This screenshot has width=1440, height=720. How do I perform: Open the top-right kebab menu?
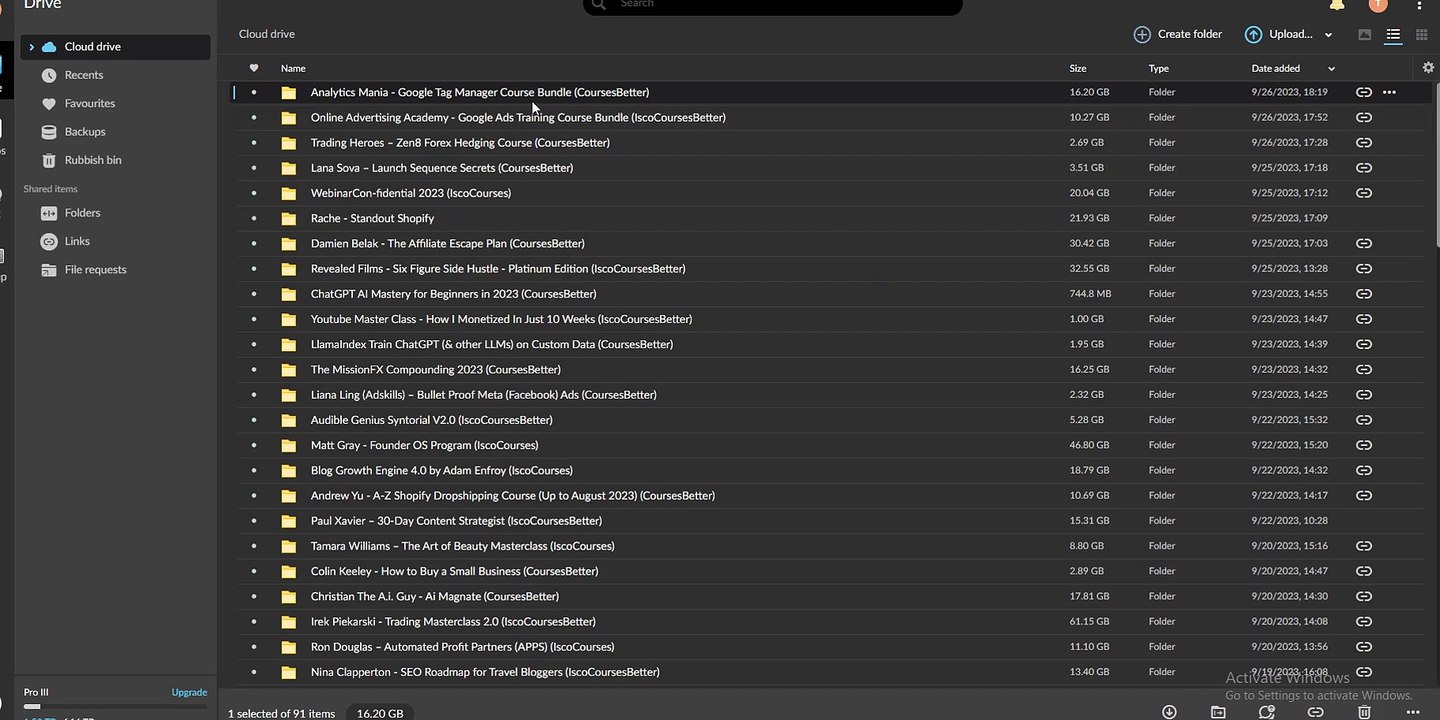1420,6
